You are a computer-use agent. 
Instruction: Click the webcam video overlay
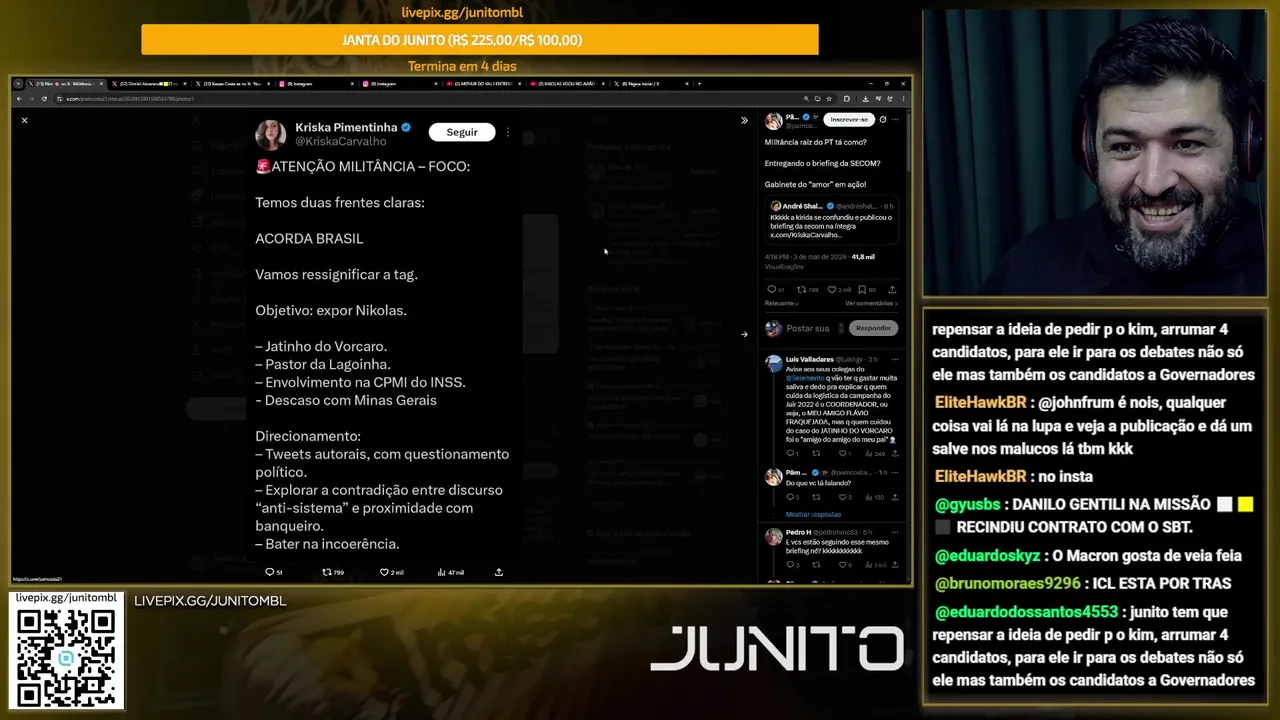(x=1094, y=153)
